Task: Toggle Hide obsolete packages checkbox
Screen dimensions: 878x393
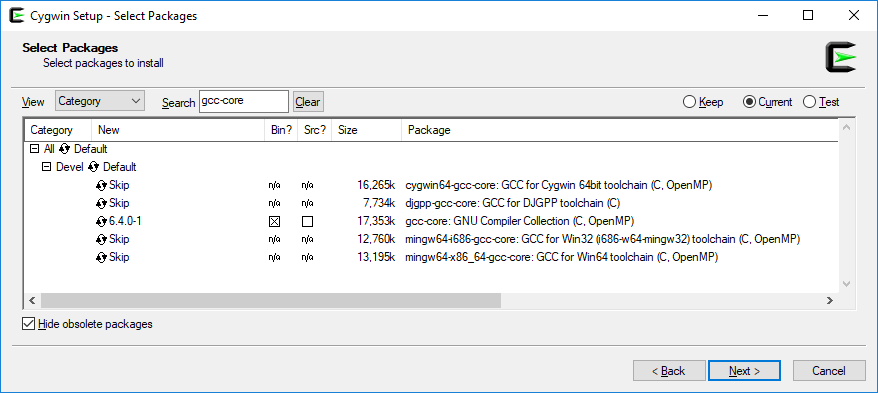Action: (x=28, y=324)
